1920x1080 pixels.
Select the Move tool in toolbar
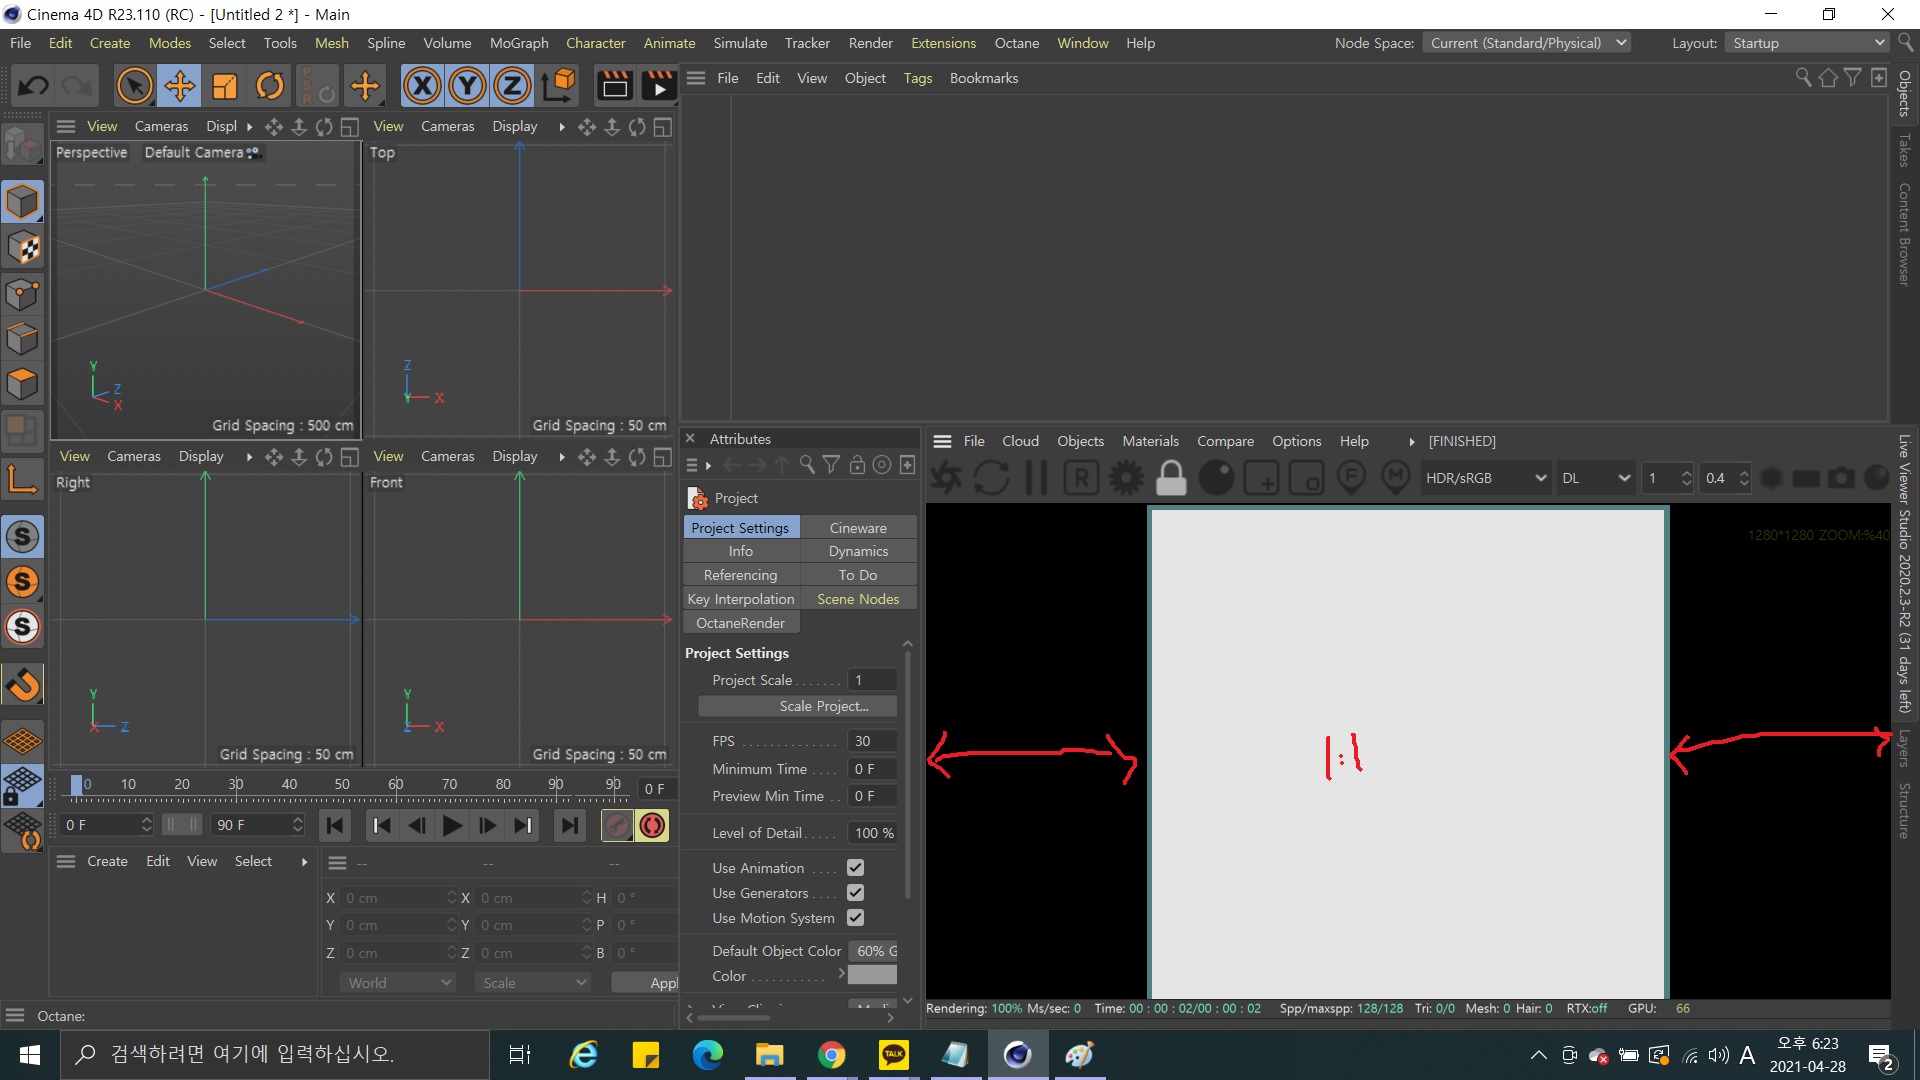point(179,84)
